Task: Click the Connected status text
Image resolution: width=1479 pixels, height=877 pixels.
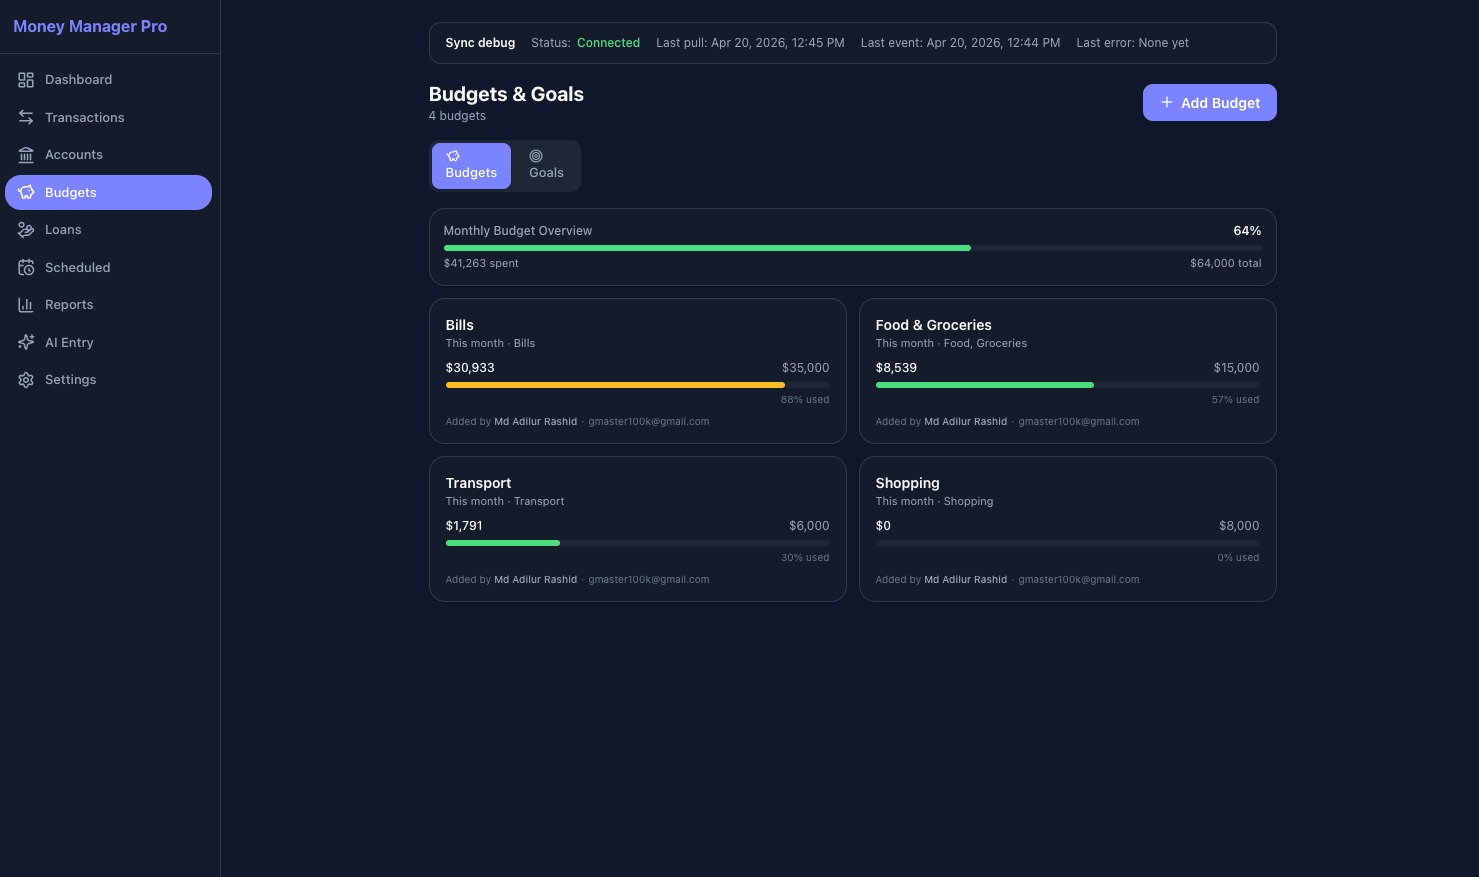Action: point(608,43)
